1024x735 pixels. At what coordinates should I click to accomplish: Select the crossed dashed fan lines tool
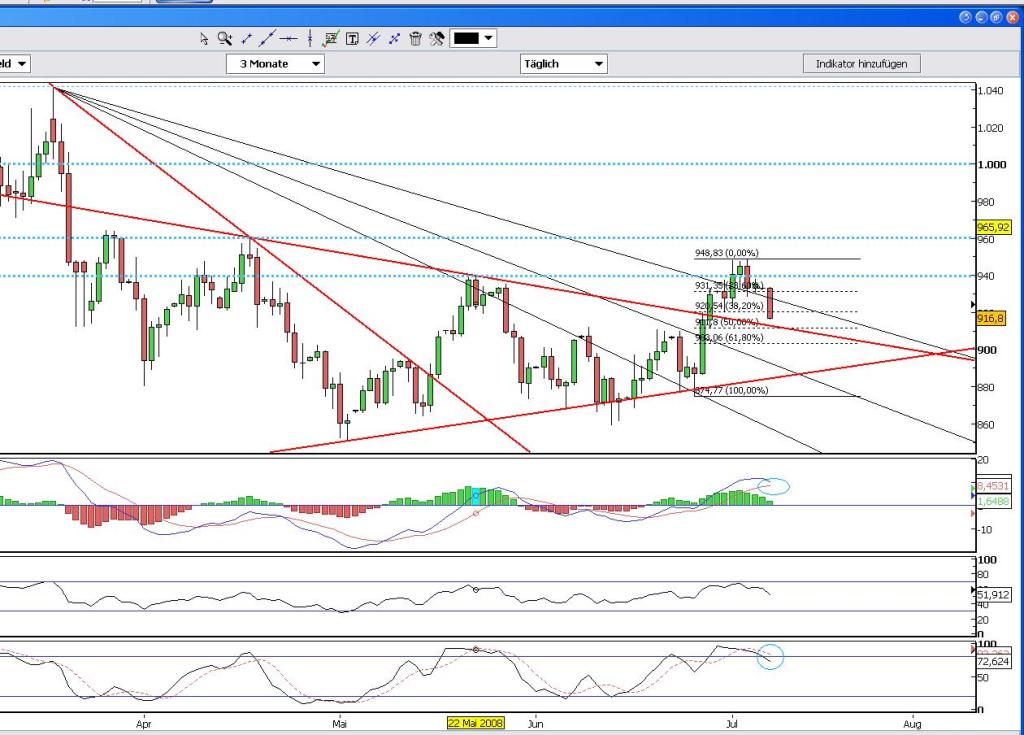(394, 39)
